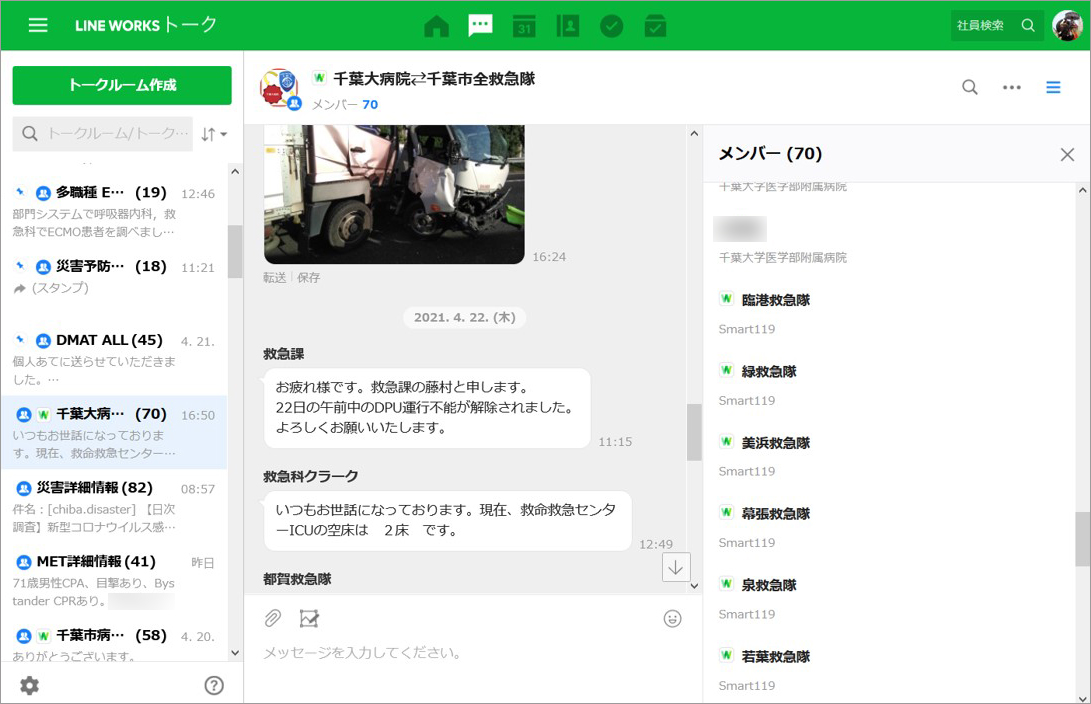Open talk room sort order dropdown

click(x=214, y=134)
